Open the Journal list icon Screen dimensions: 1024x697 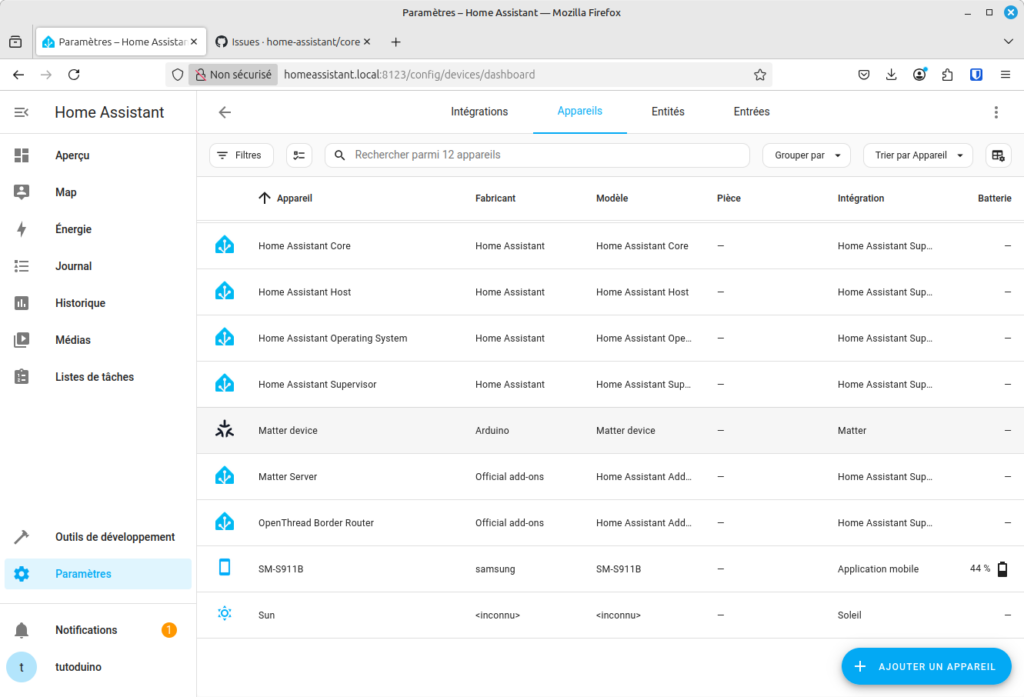pyautogui.click(x=22, y=266)
